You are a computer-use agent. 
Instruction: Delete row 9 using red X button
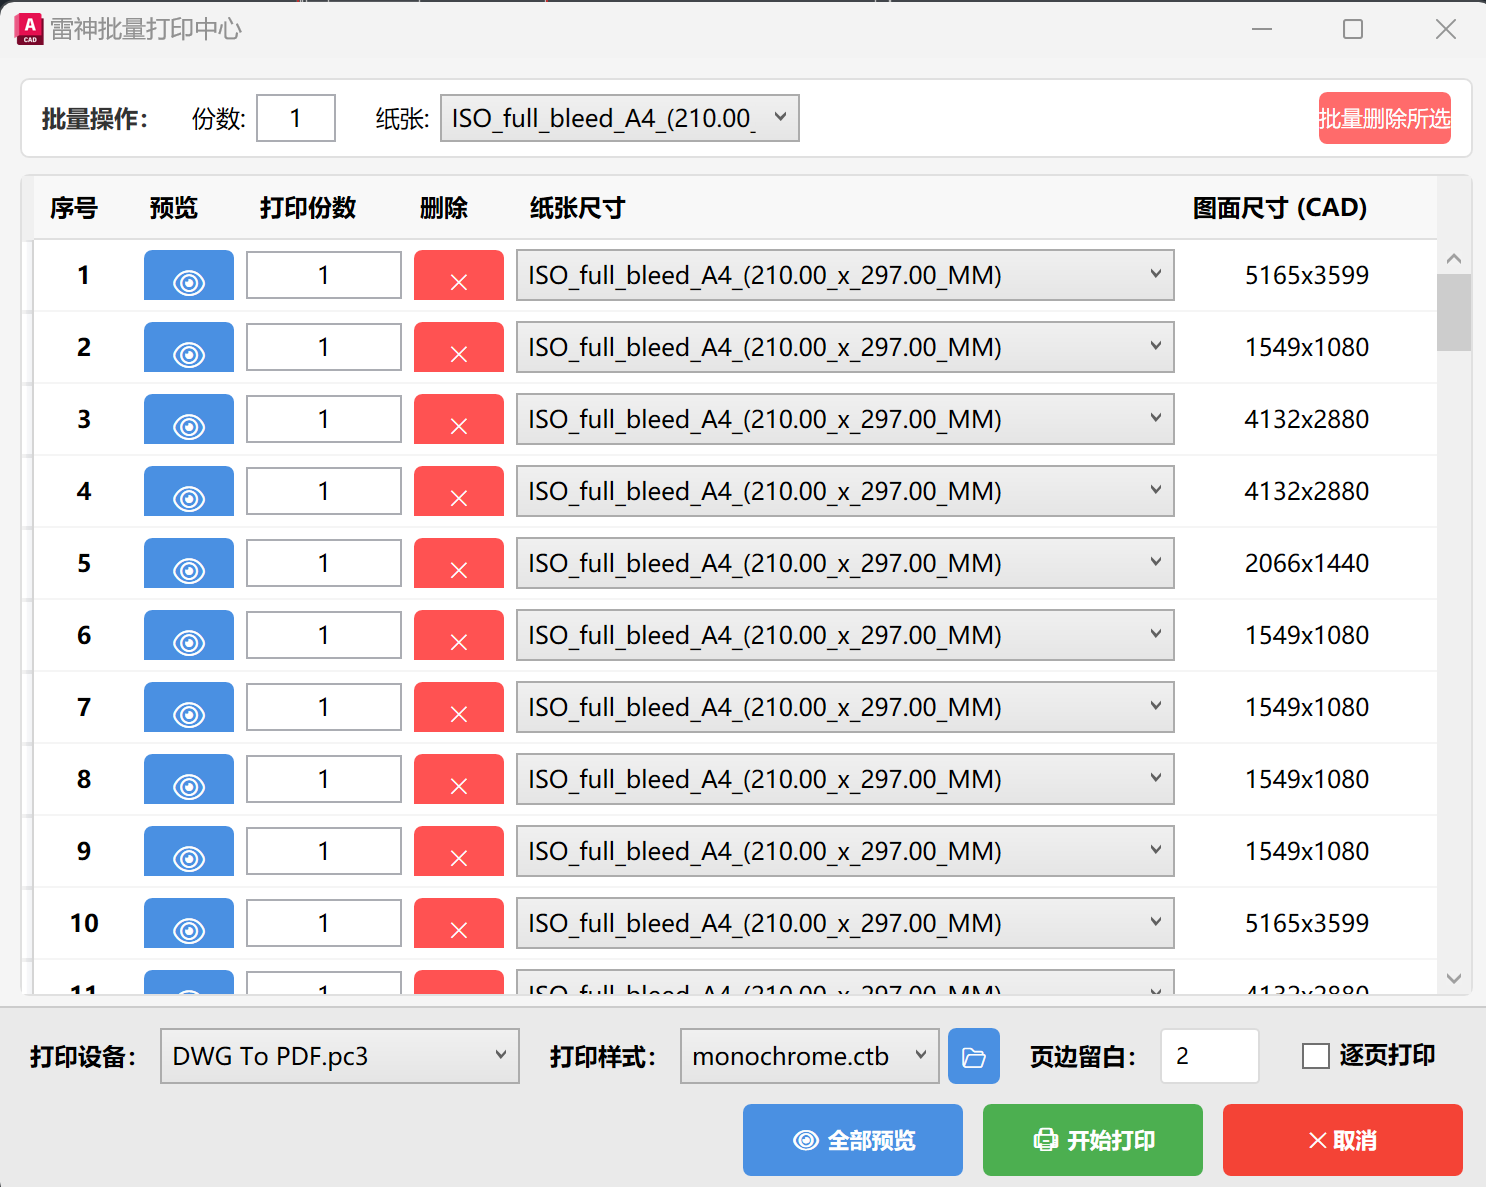[459, 851]
